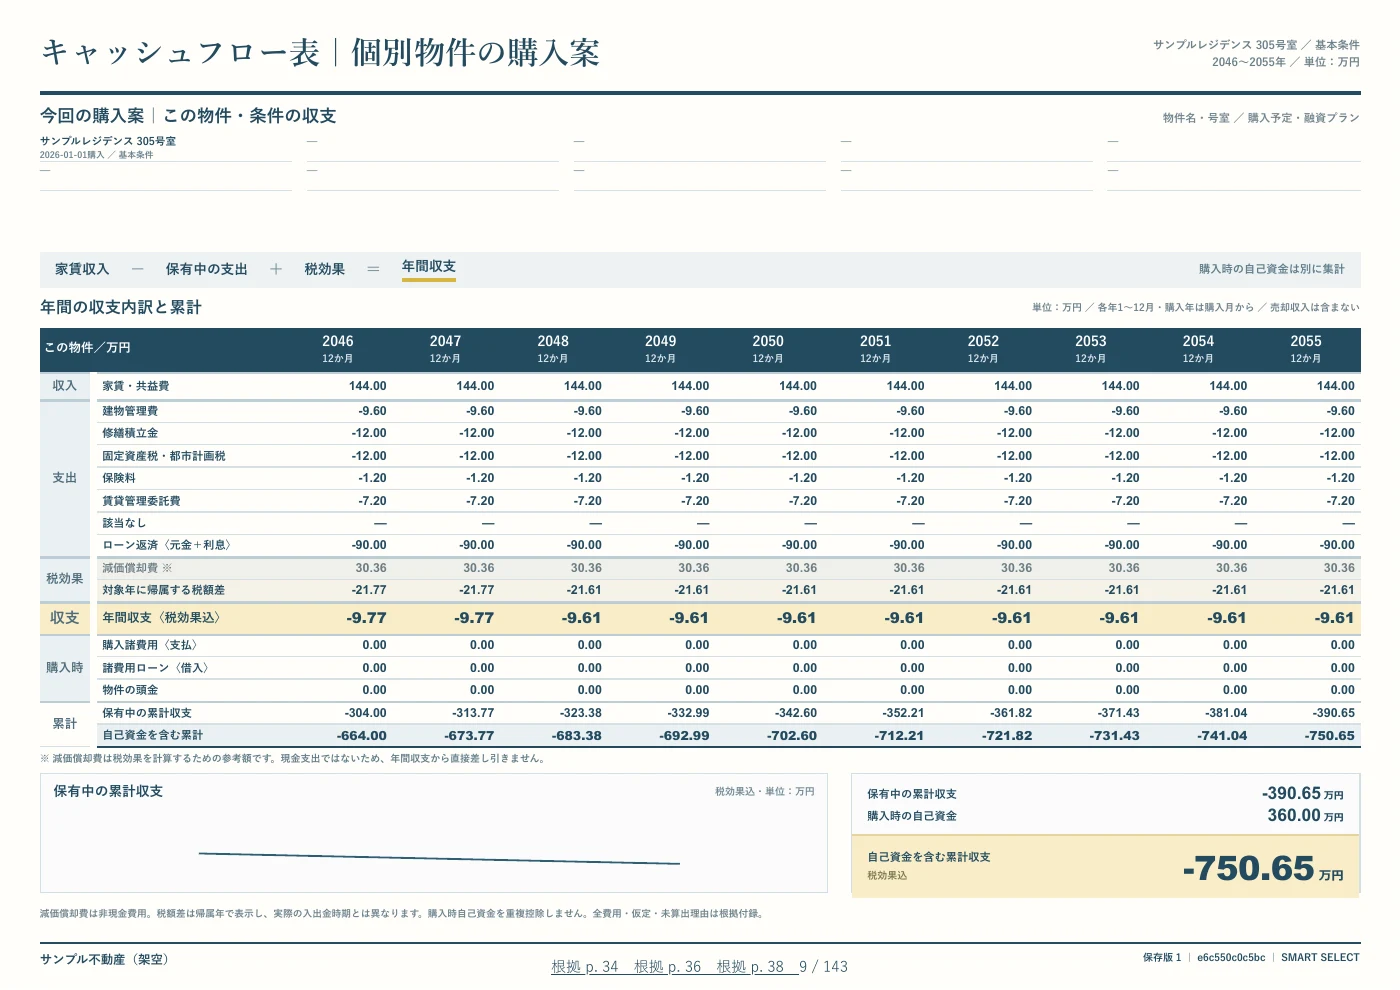The width and height of the screenshot is (1400, 990).
Task: Click the -664.00 cell under 2046
Action: click(362, 735)
